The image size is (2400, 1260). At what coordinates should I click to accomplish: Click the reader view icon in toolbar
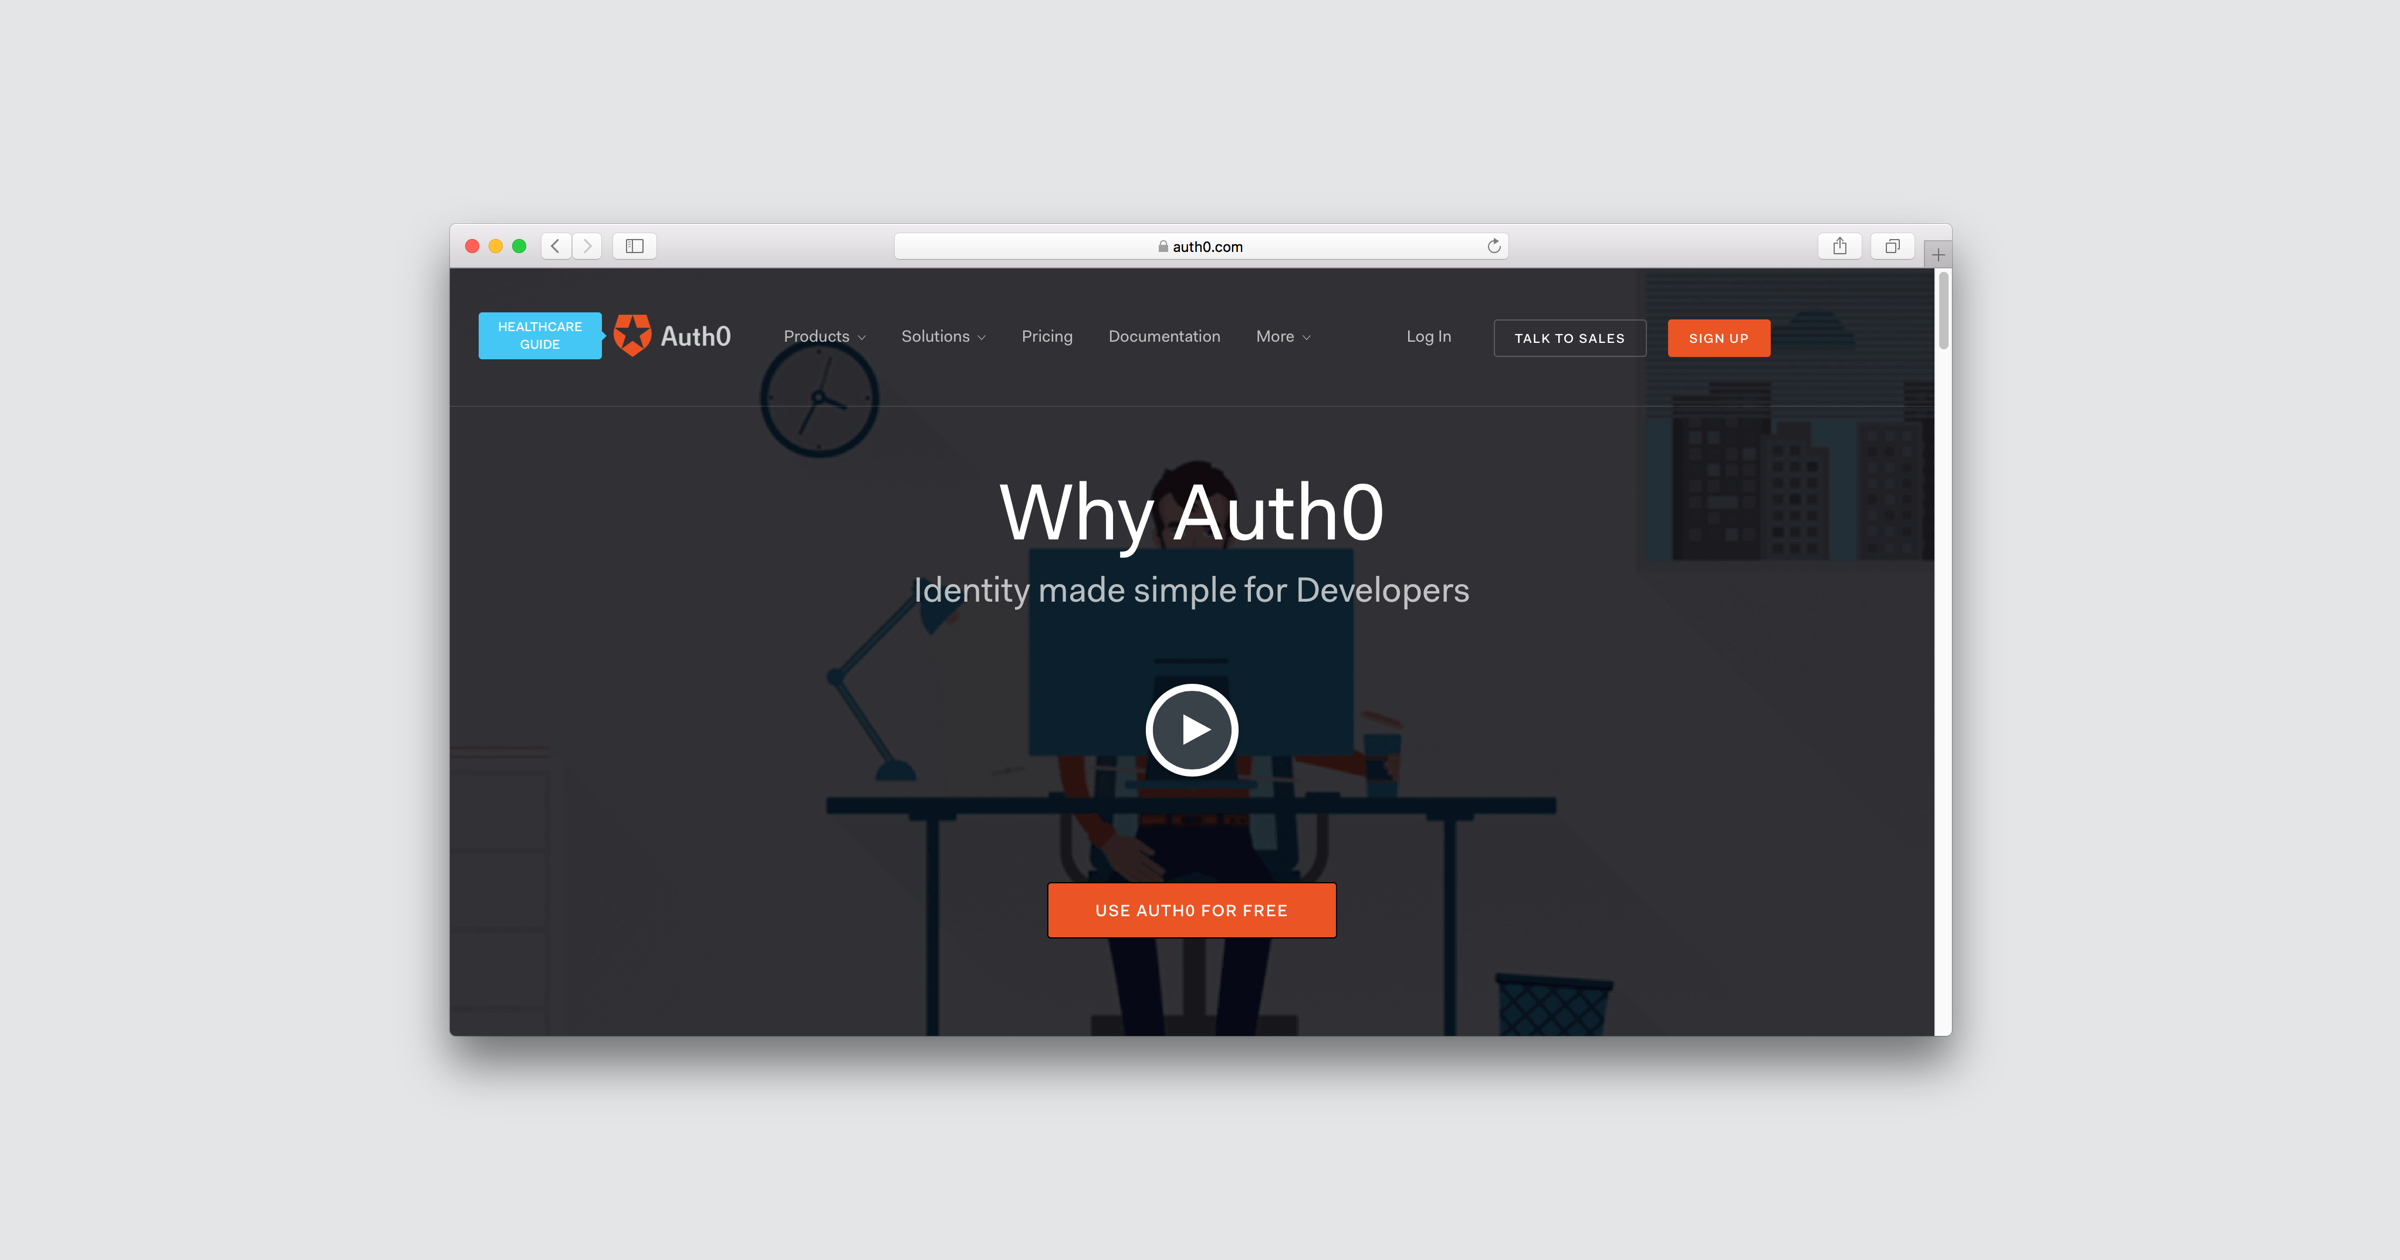click(x=635, y=246)
